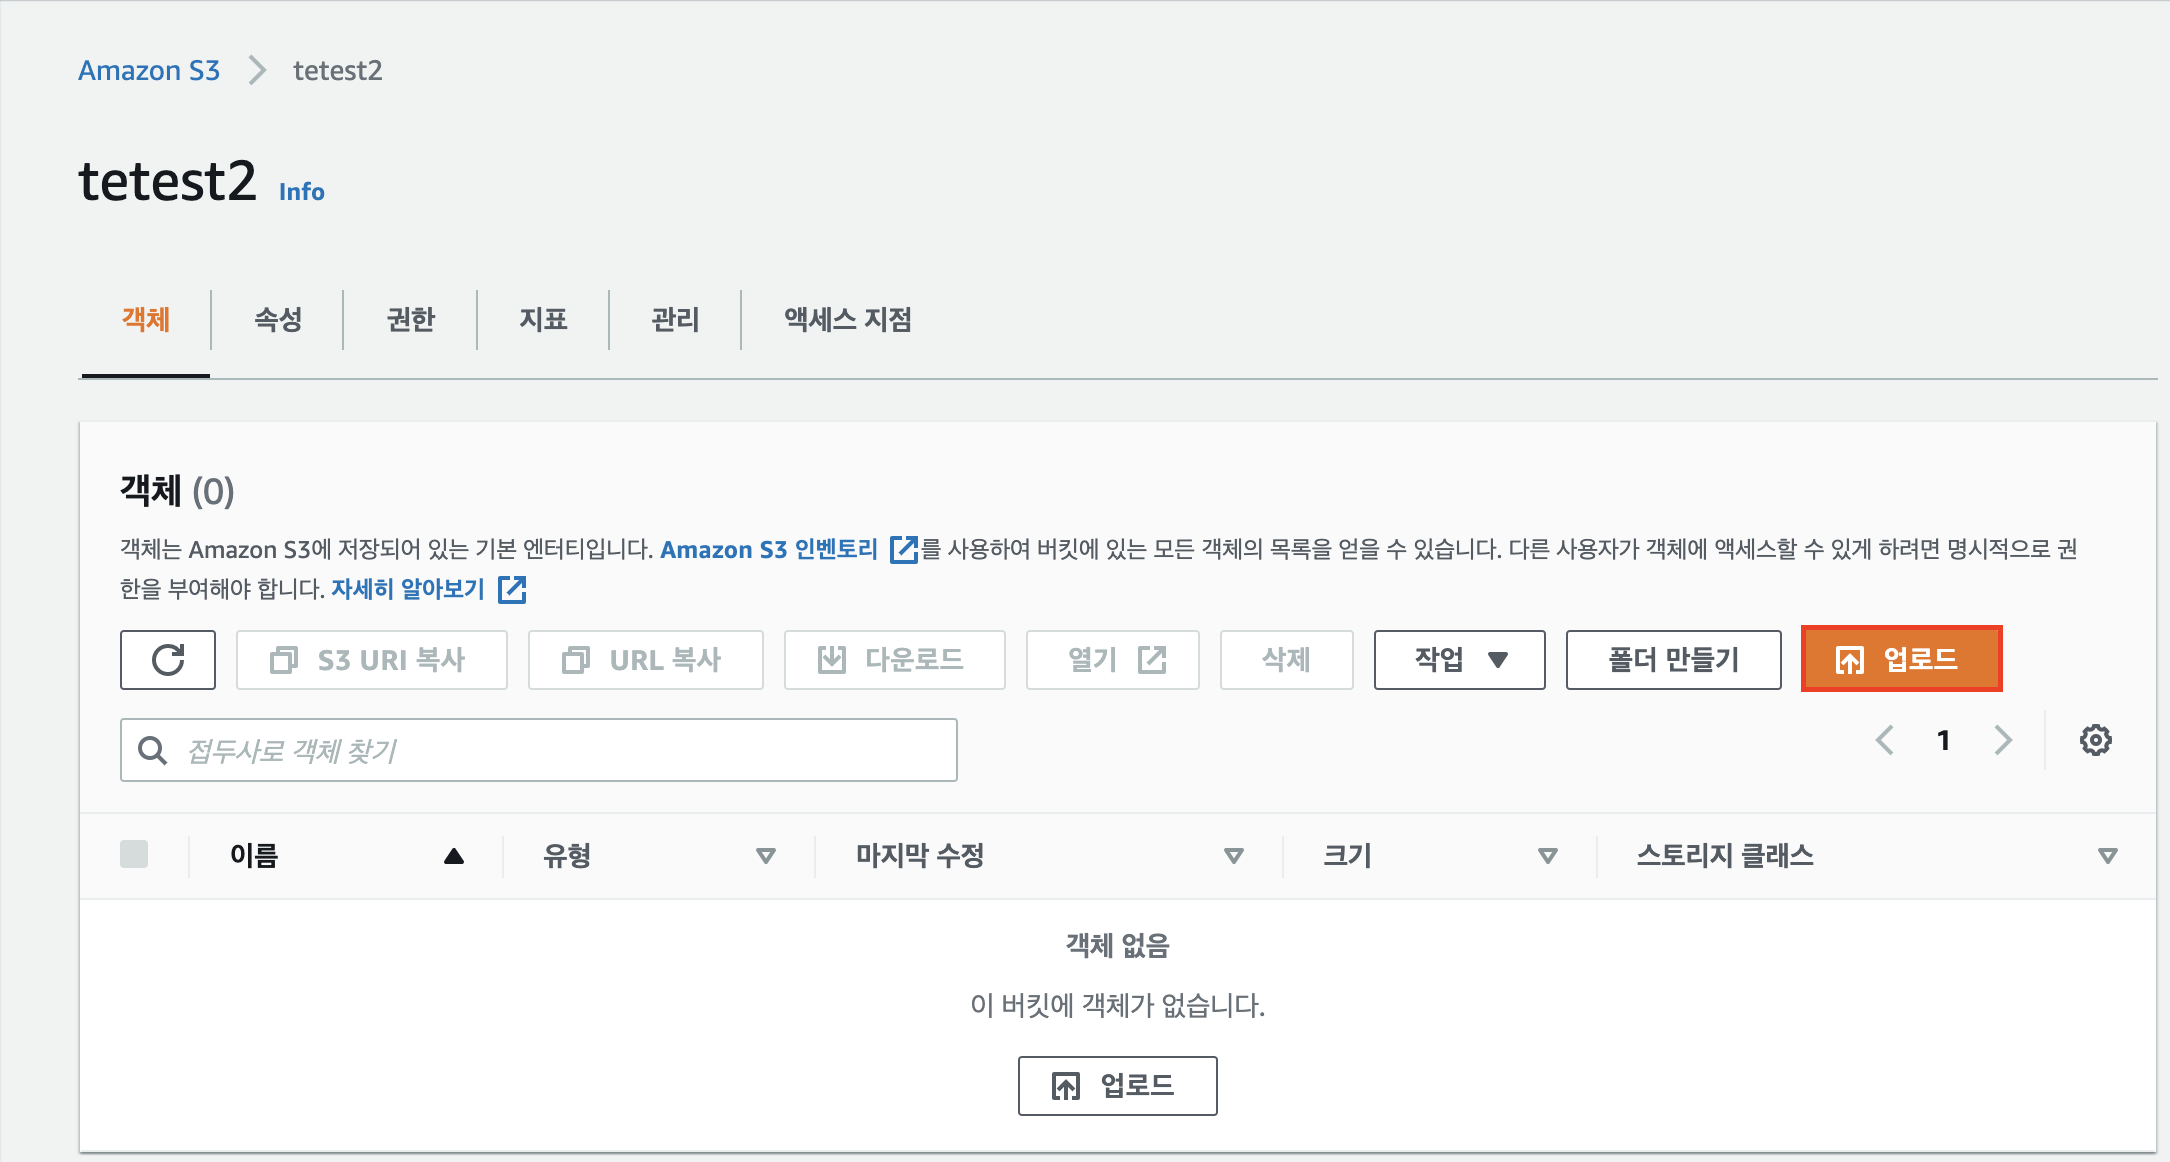
Task: Sort by 크기 column arrow
Action: pyautogui.click(x=1547, y=856)
